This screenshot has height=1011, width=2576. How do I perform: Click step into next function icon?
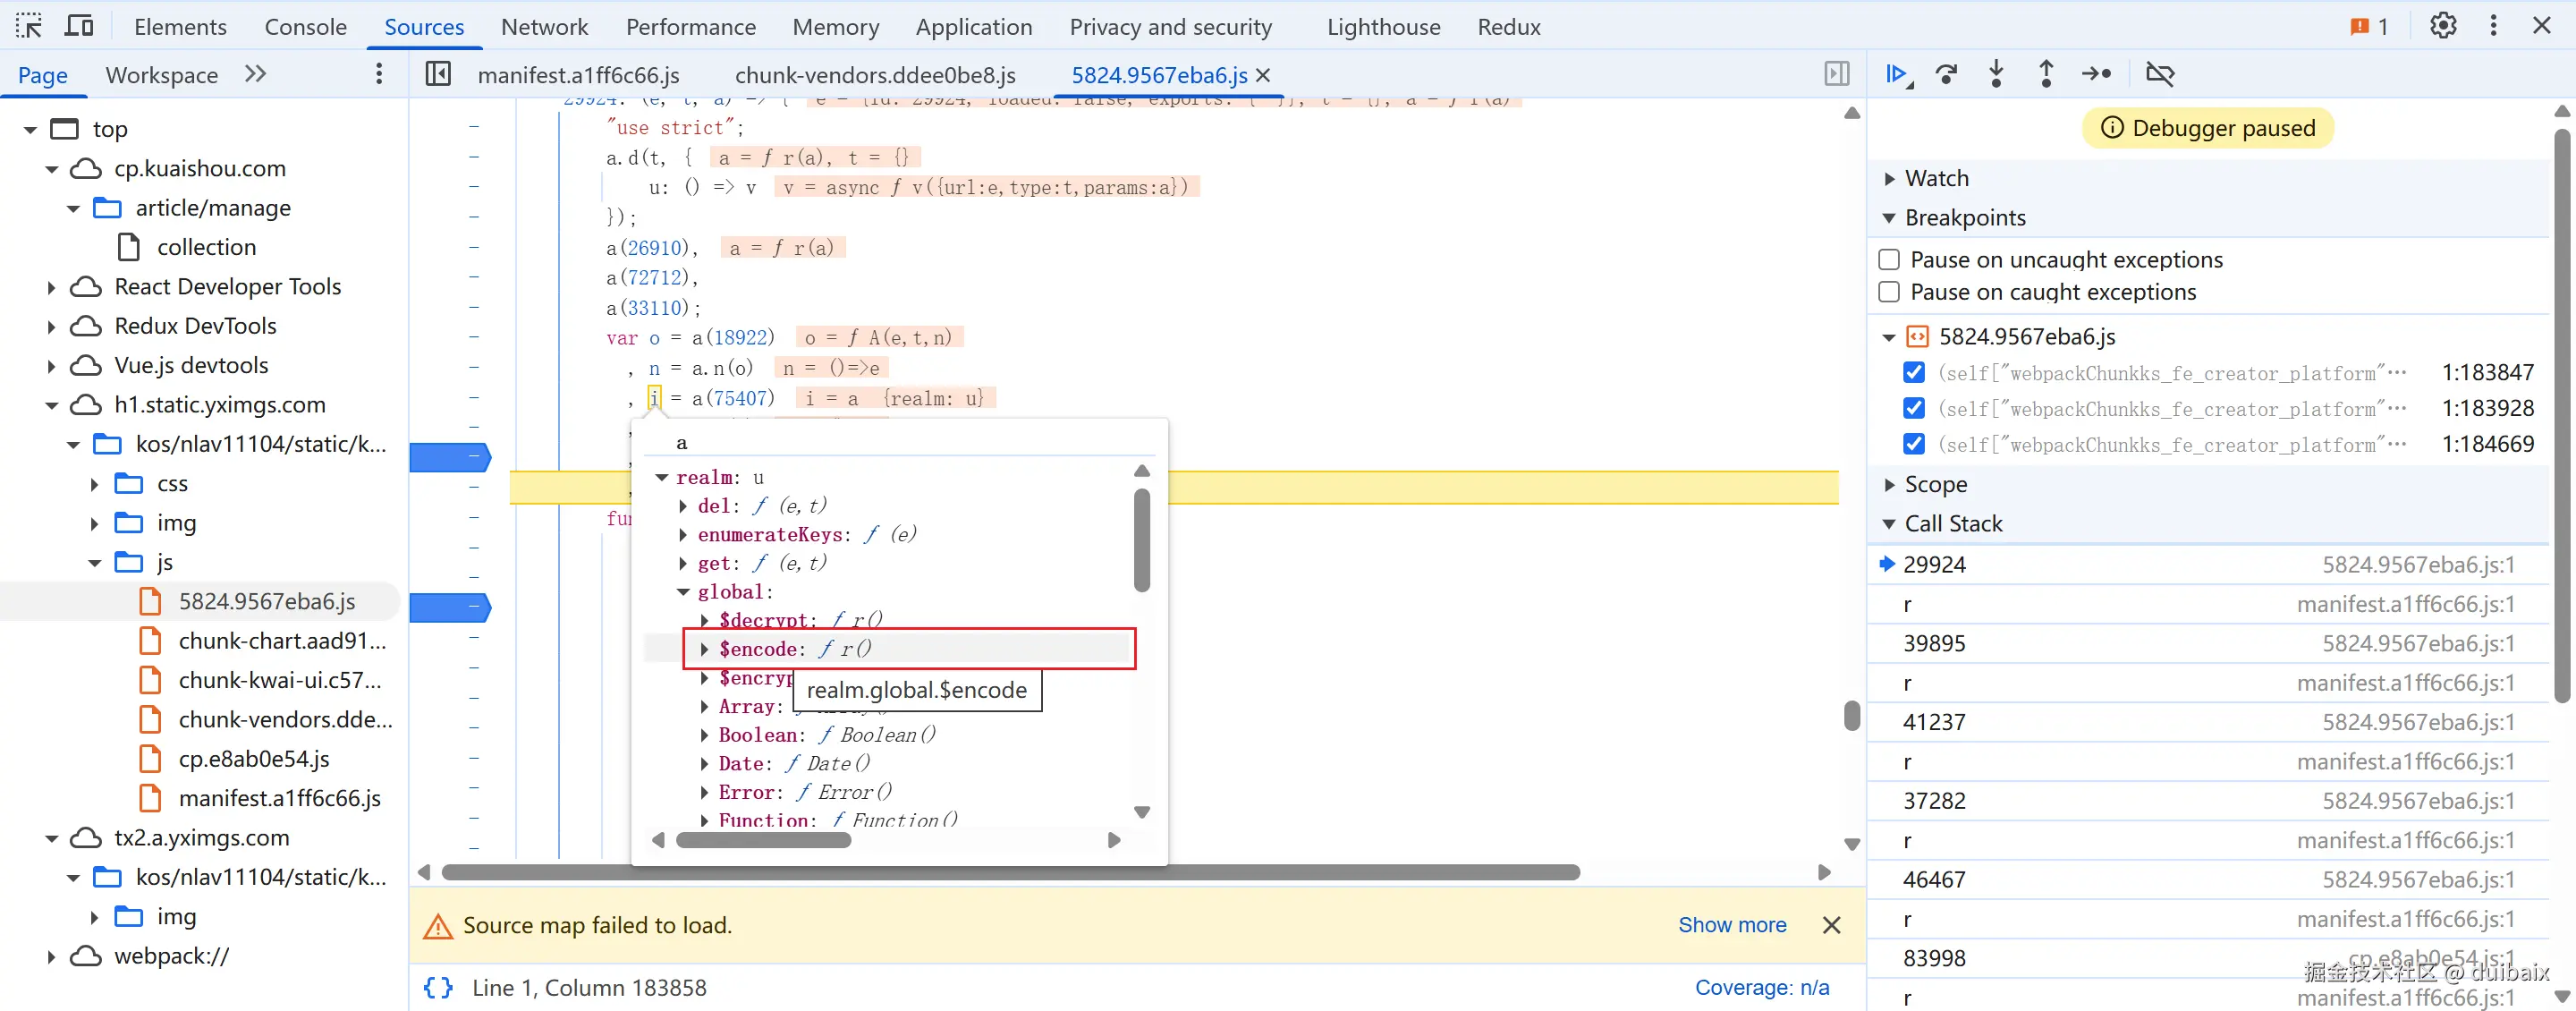[x=1996, y=74]
